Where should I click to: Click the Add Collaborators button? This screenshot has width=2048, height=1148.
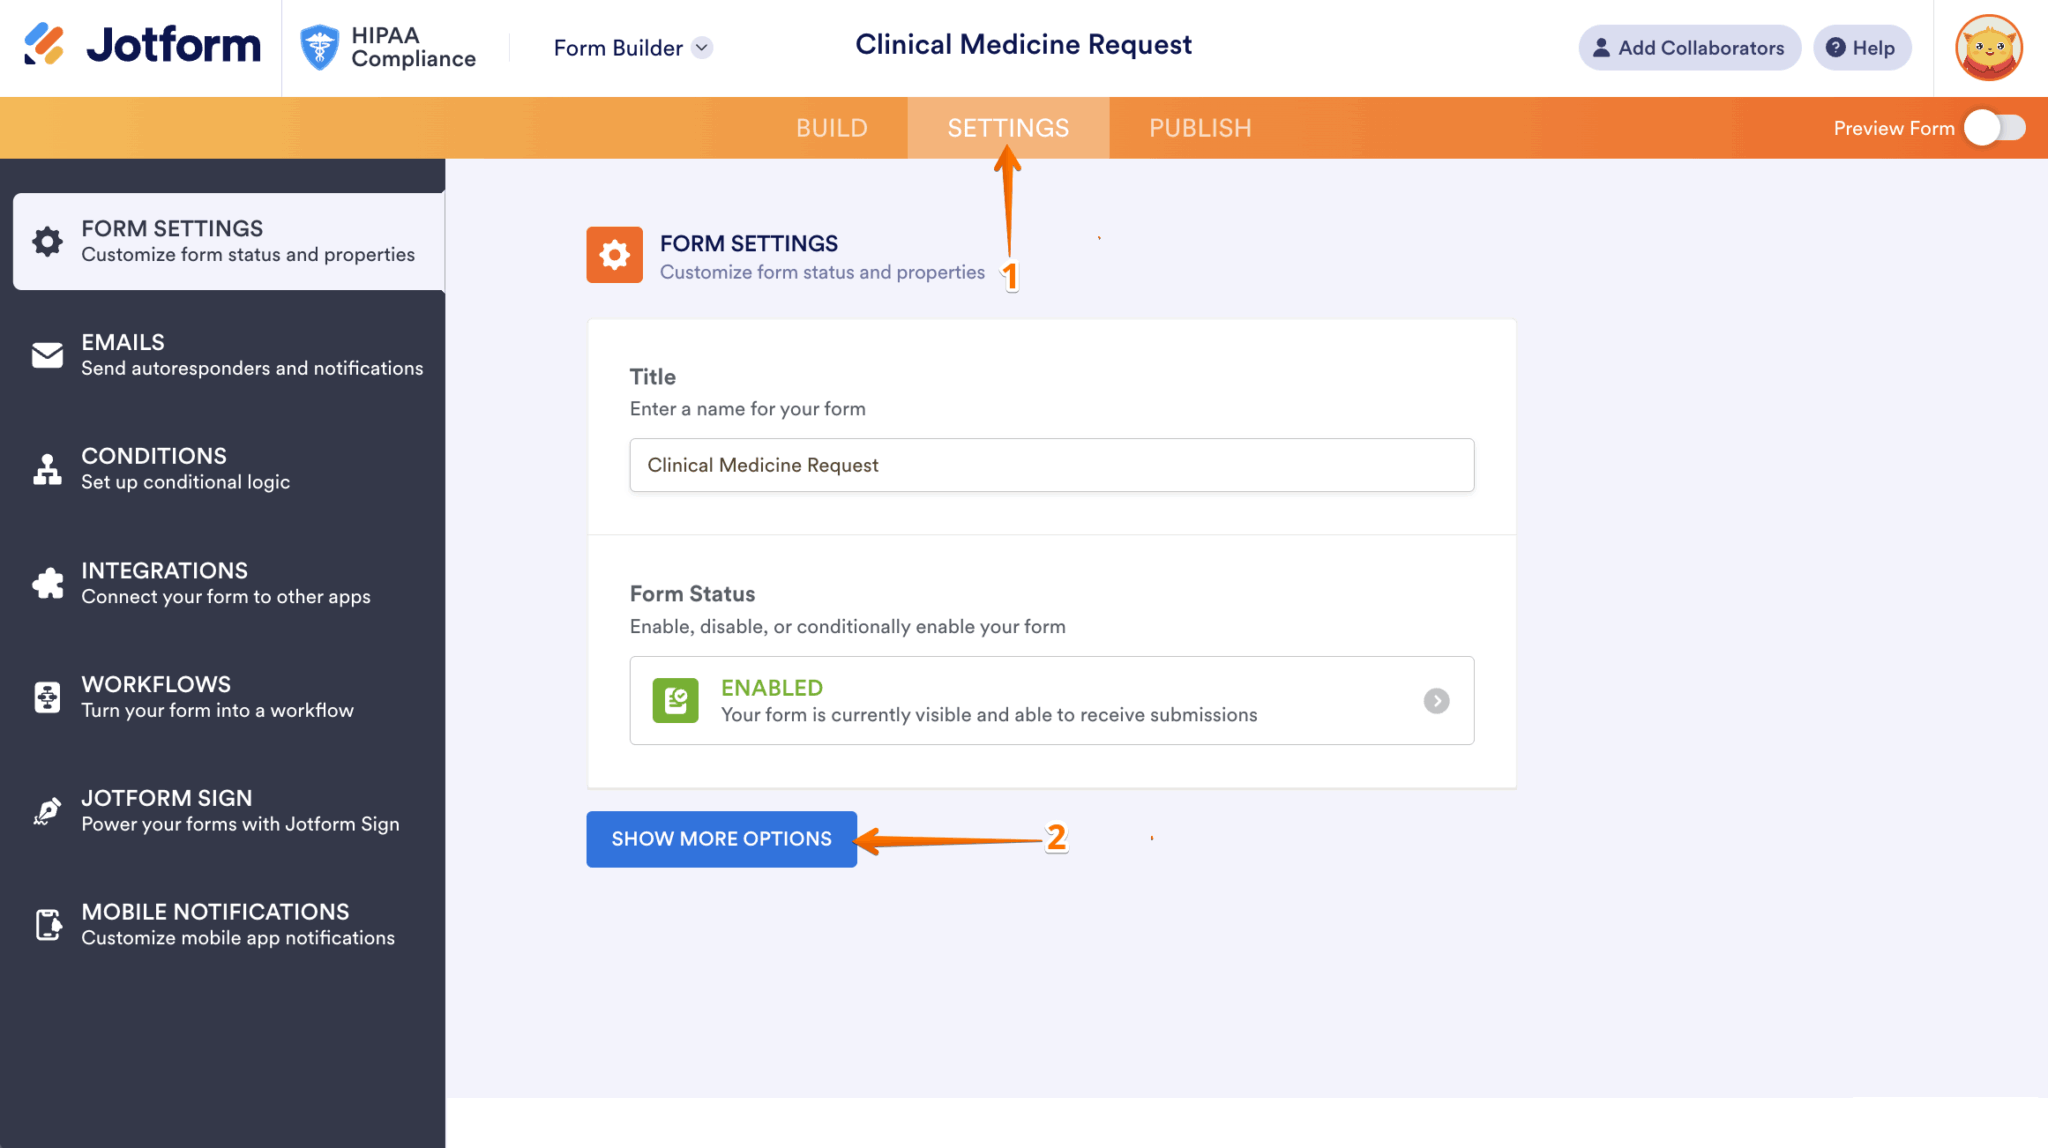[x=1688, y=47]
